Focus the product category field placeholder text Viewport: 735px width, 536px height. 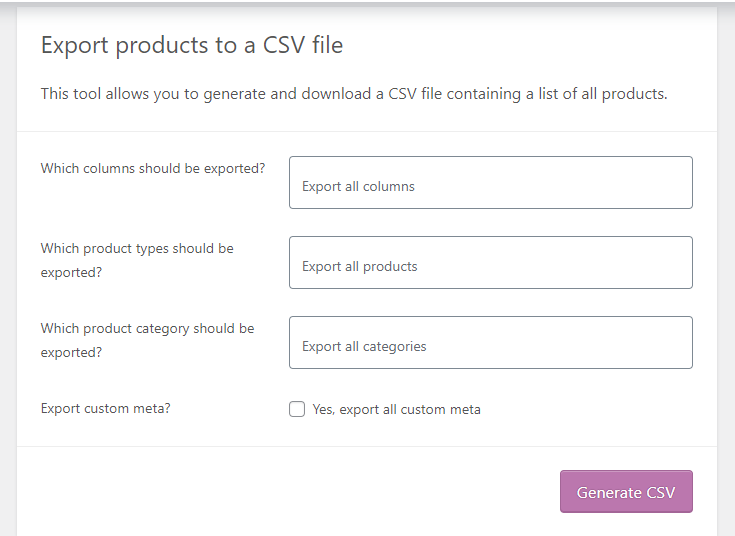364,346
